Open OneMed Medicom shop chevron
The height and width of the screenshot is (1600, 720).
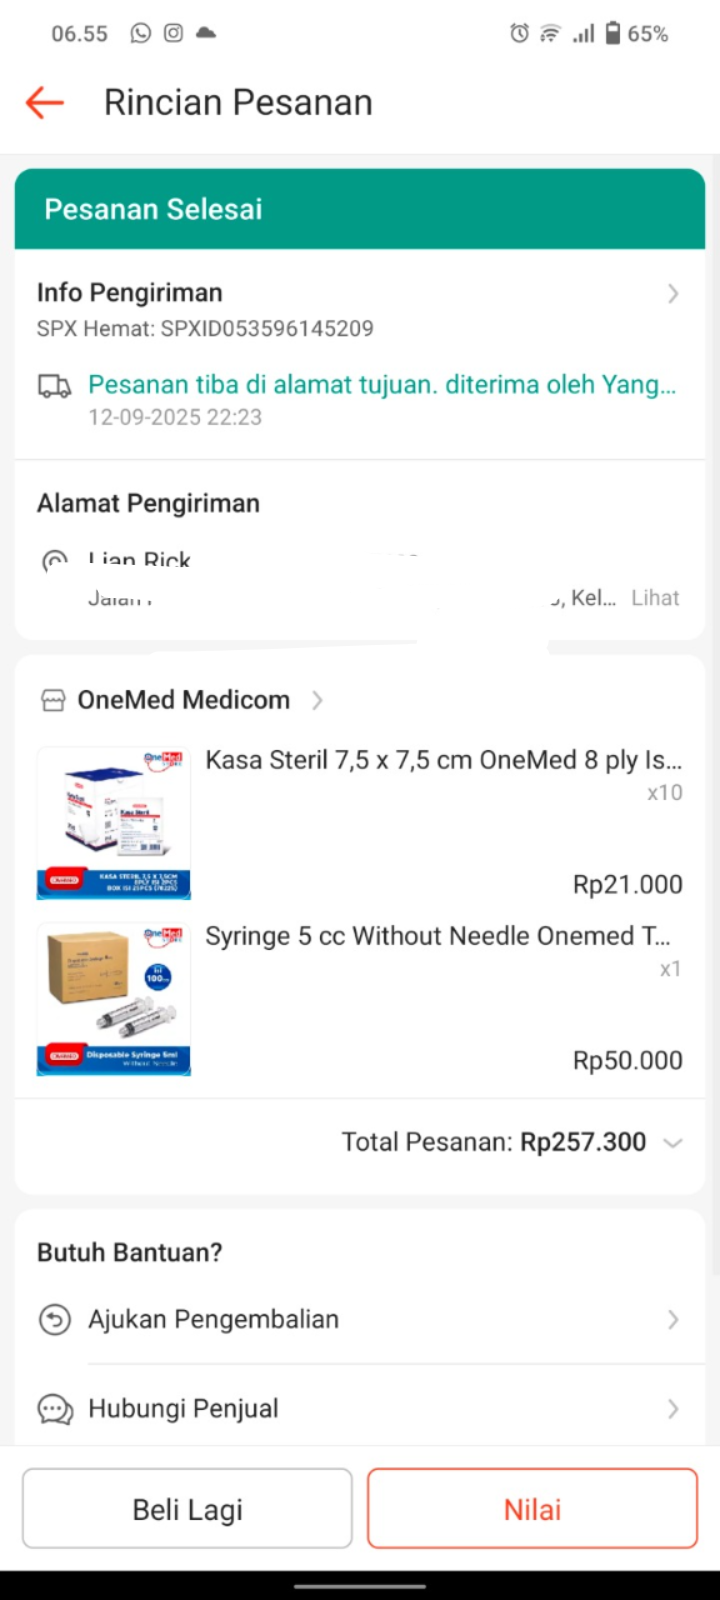click(317, 700)
